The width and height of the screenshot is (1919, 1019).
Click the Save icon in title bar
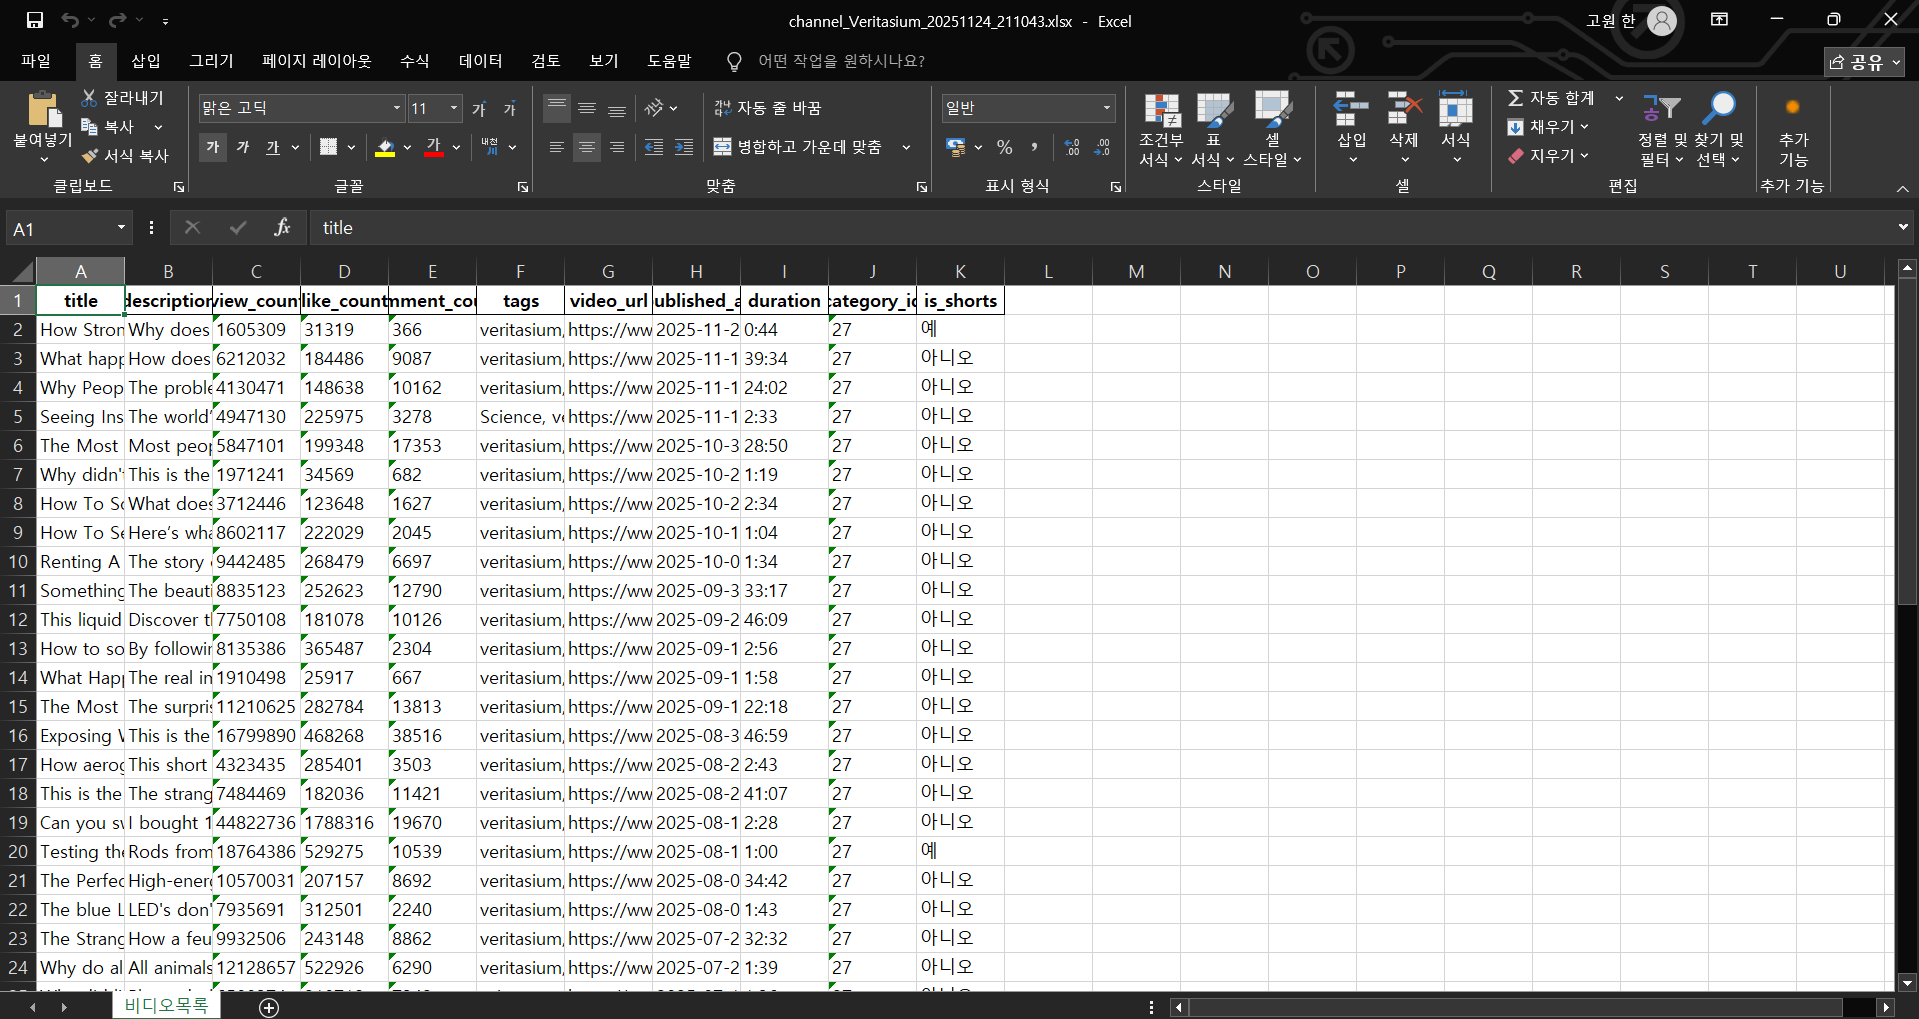[35, 20]
